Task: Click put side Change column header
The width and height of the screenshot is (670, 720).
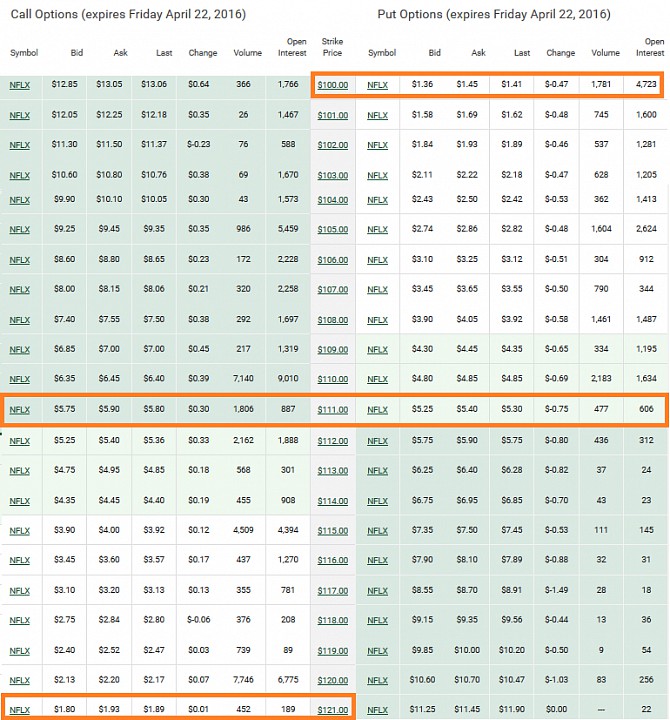Action: click(x=561, y=53)
